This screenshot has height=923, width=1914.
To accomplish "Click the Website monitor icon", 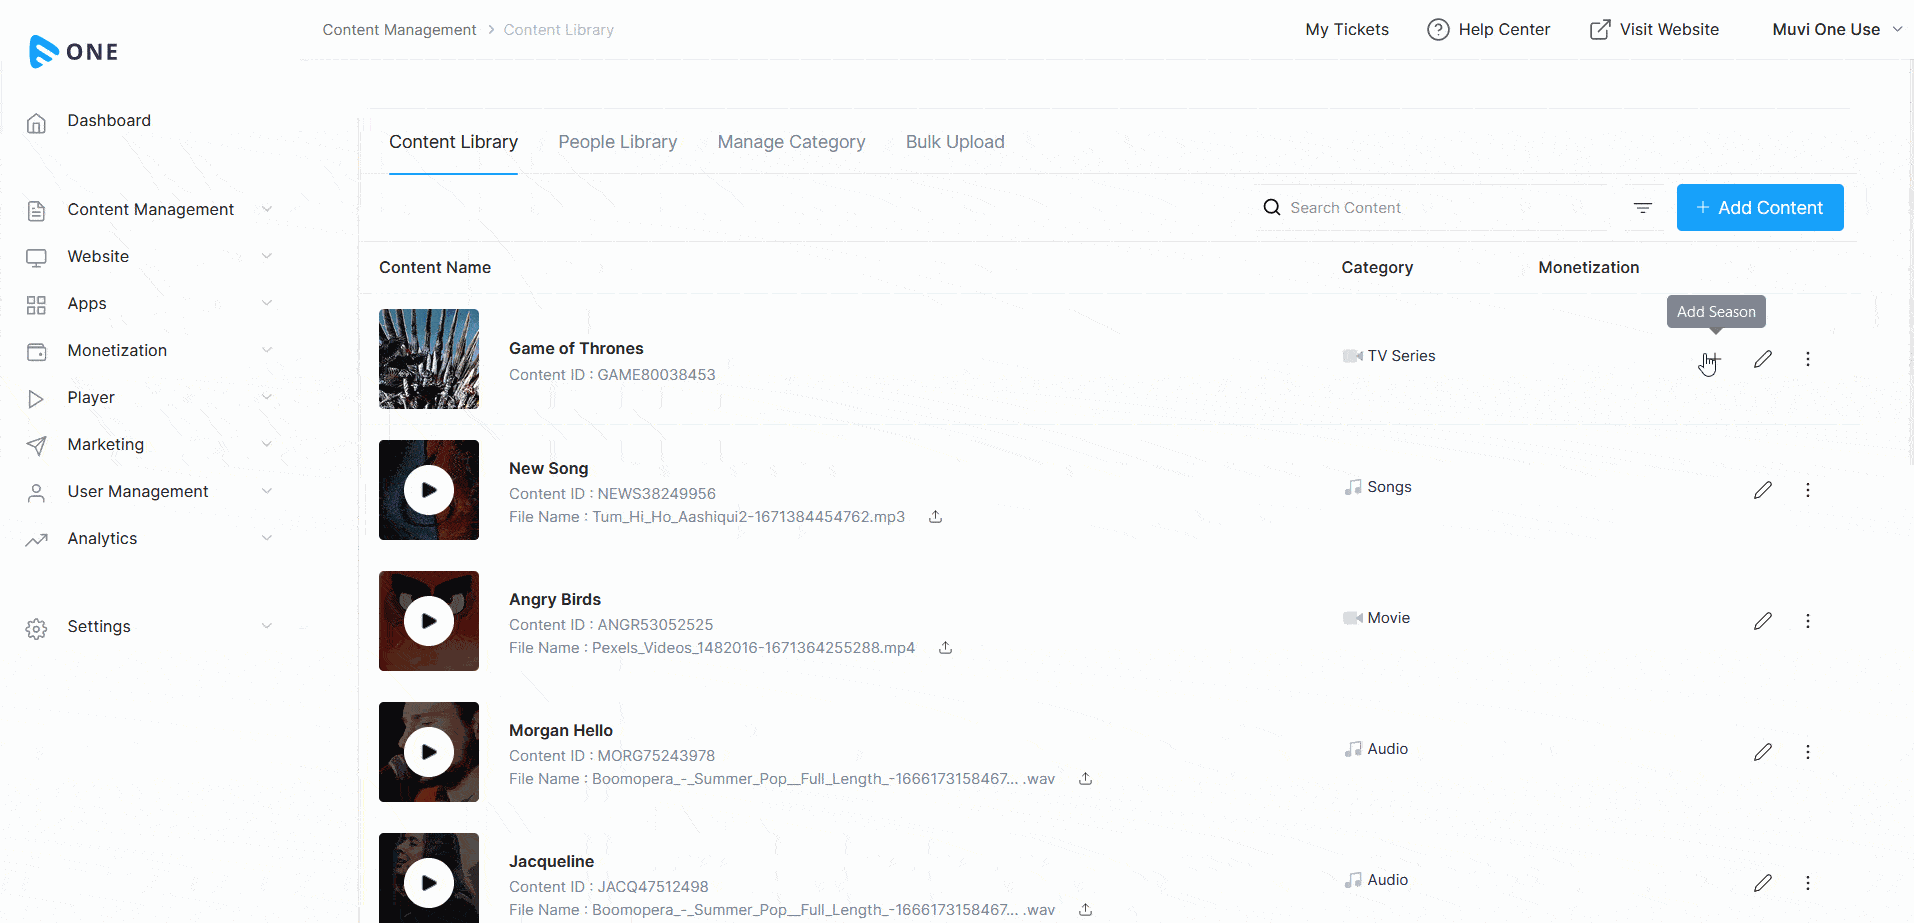I will click(x=37, y=257).
